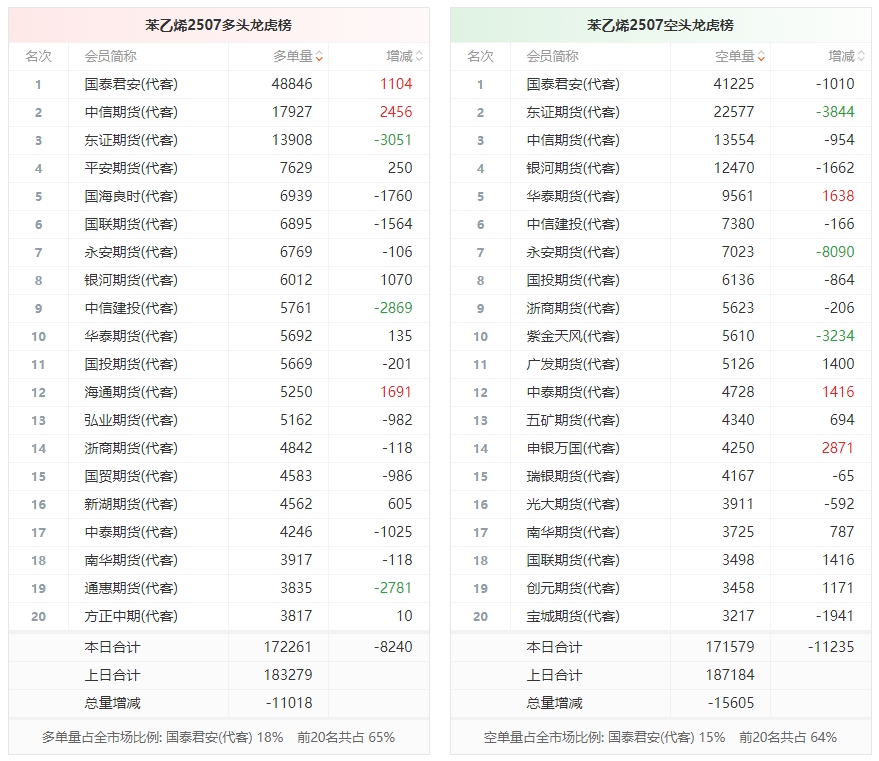Click short 上日合计 value 187184
879x761 pixels.
point(730,675)
